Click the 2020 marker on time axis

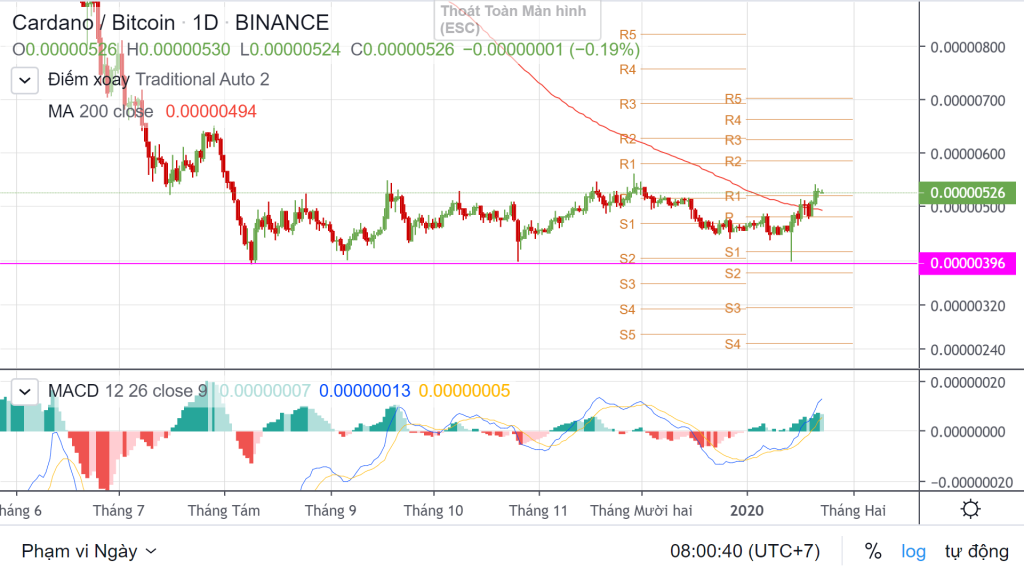click(746, 510)
